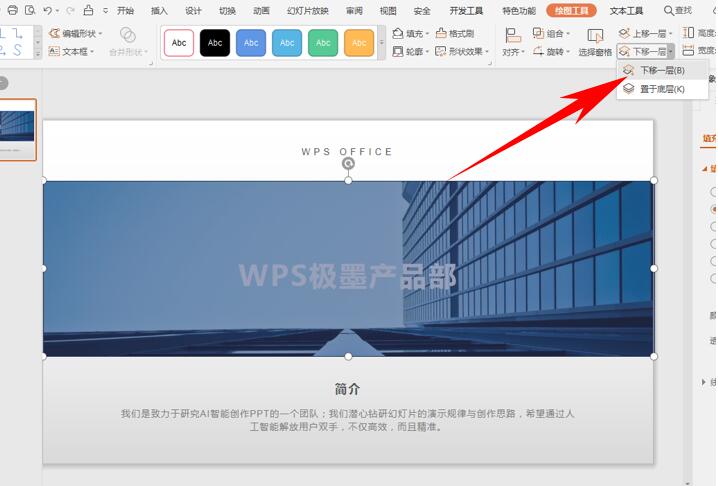This screenshot has width=718, height=486.
Task: Open the Align (对齐) tool
Action: tap(513, 42)
